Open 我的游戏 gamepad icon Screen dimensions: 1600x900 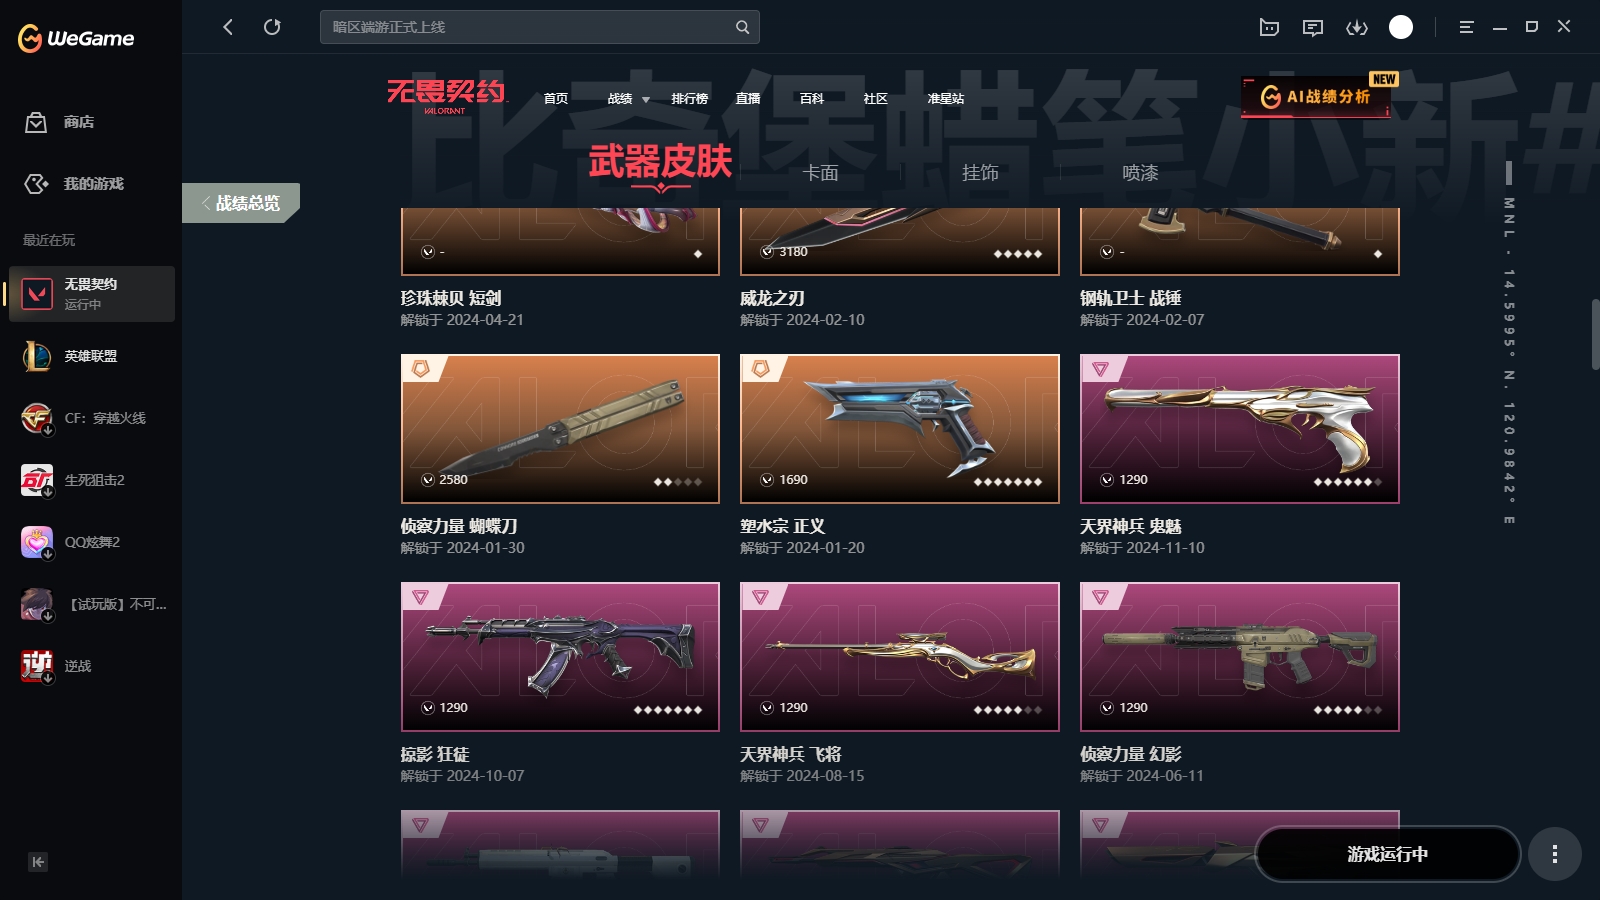36,184
